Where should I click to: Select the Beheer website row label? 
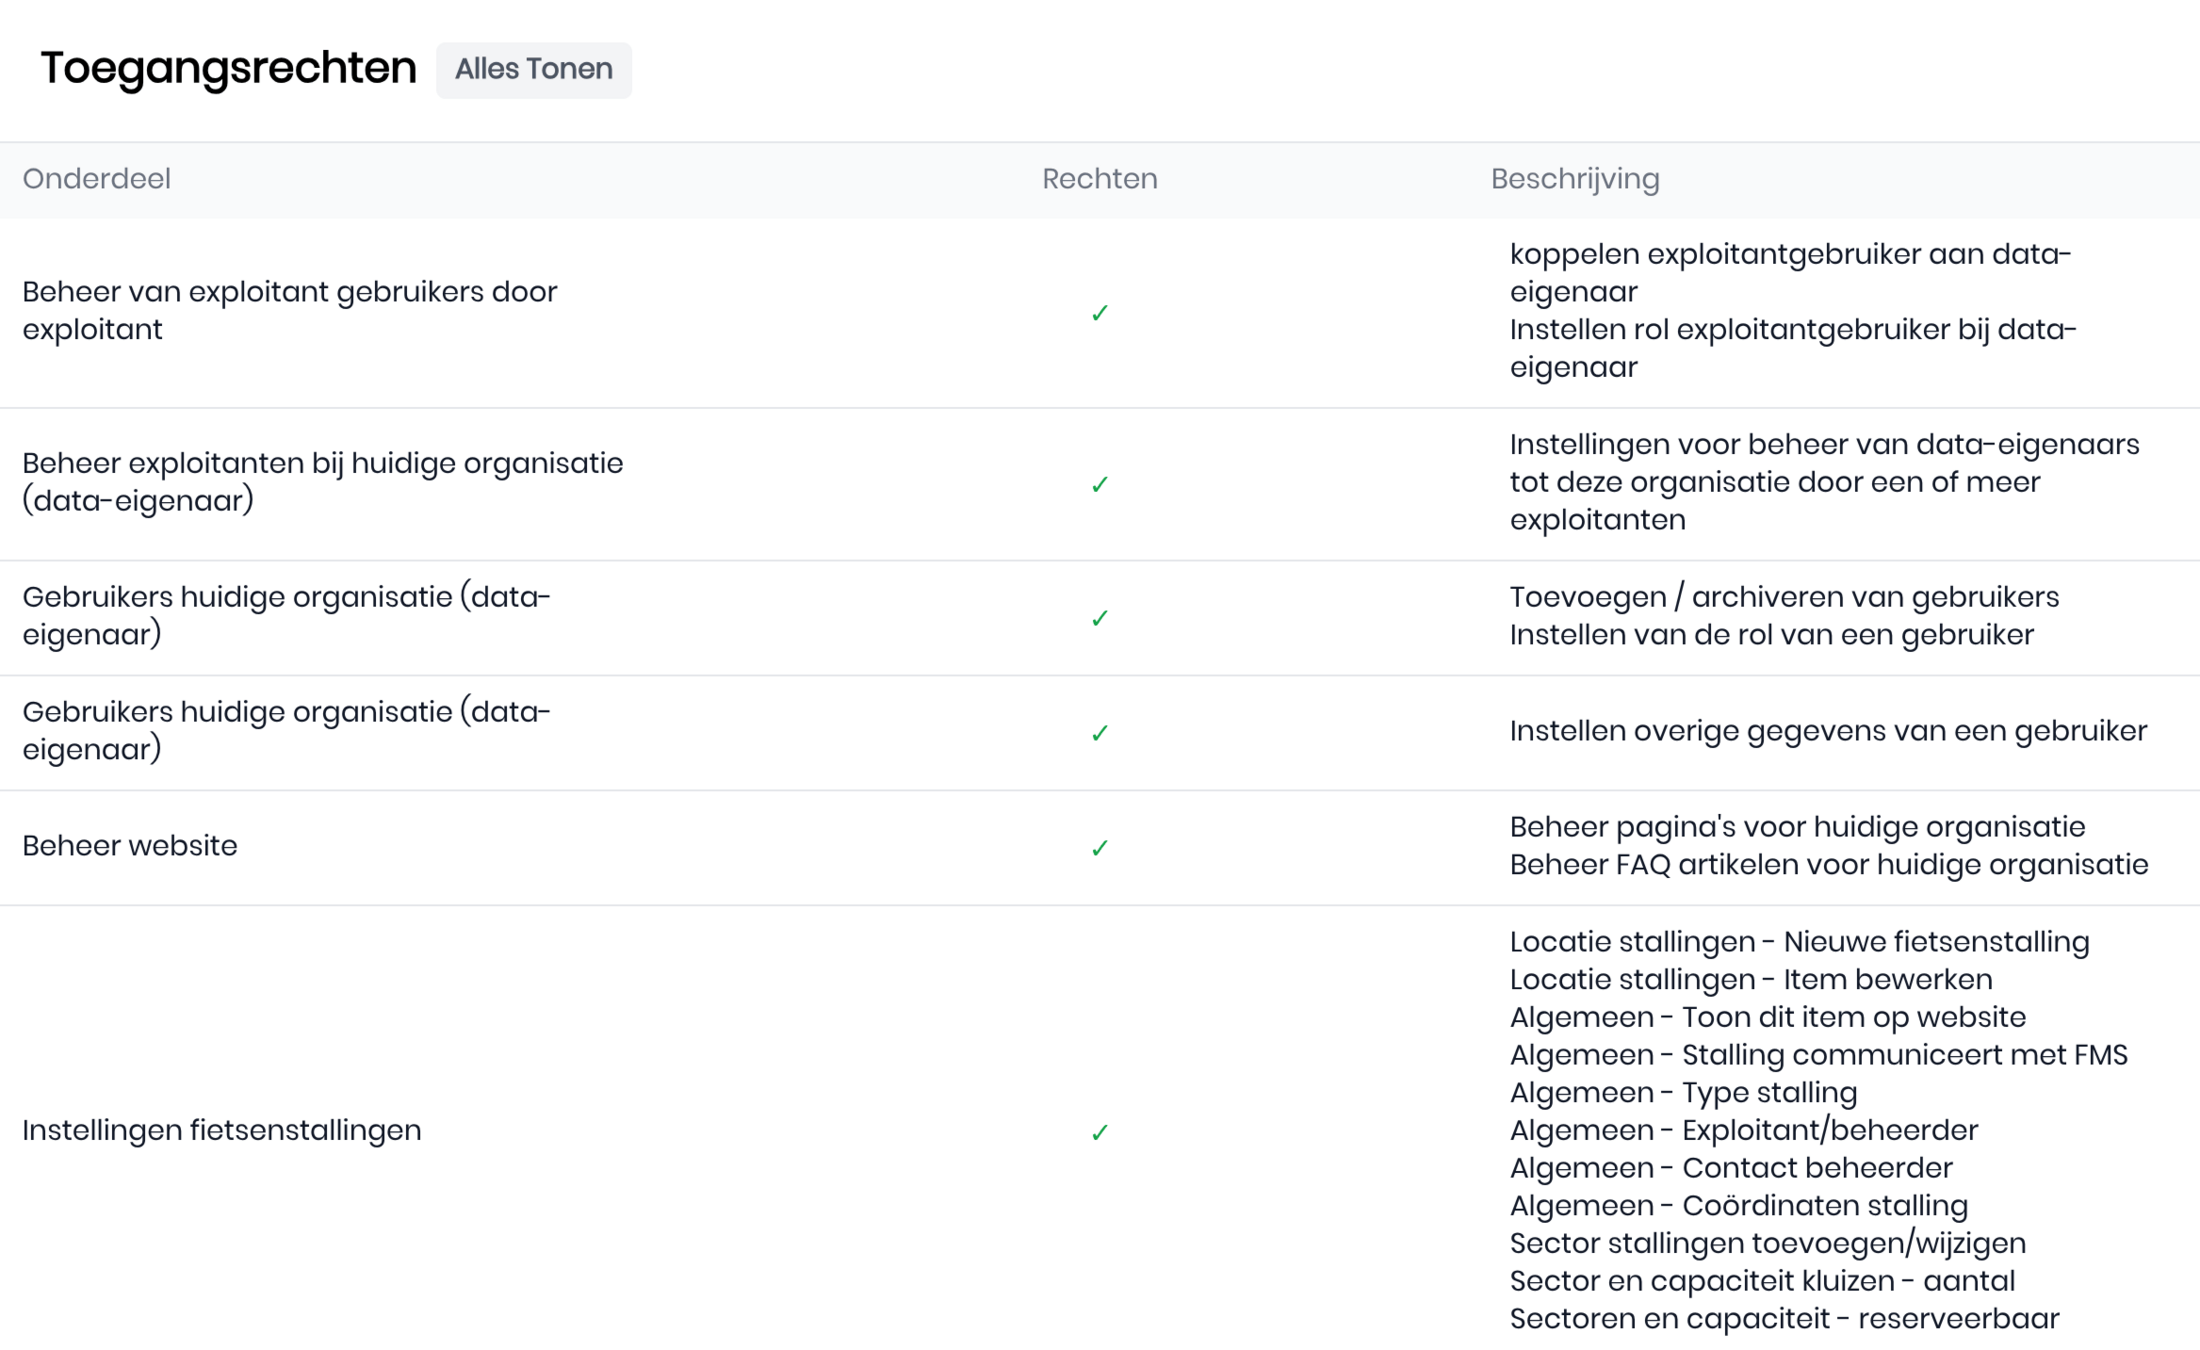[x=130, y=846]
